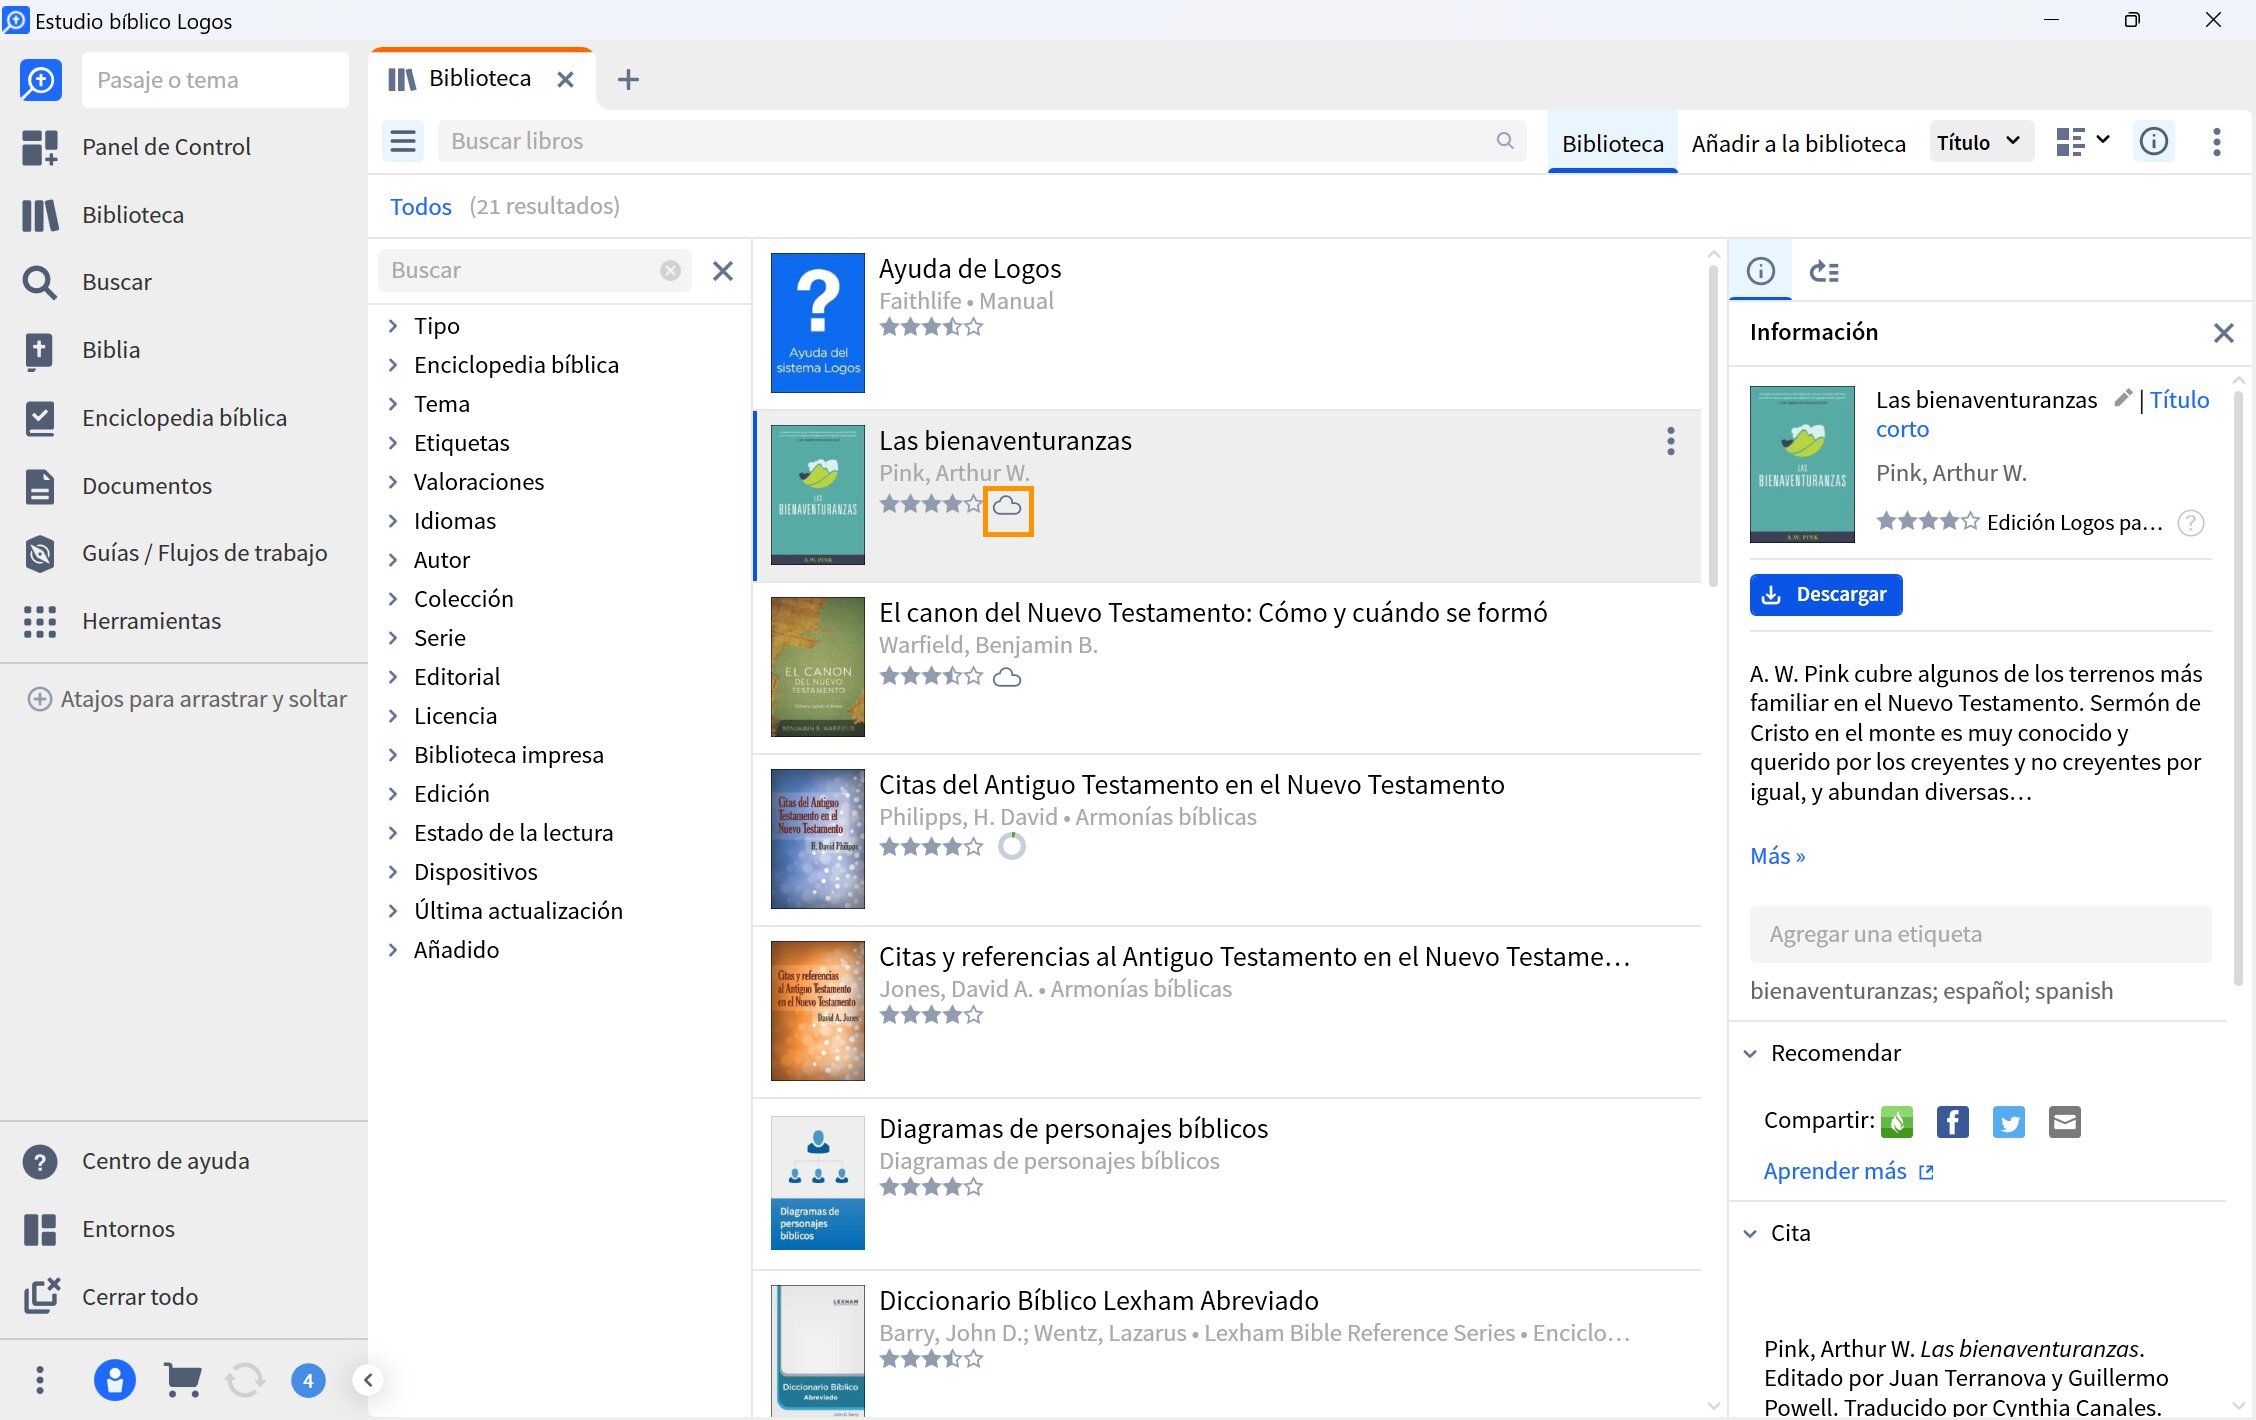Screen dimensions: 2256x1420
Task: Switch to the Biblioteca view tab
Action: coord(1613,143)
